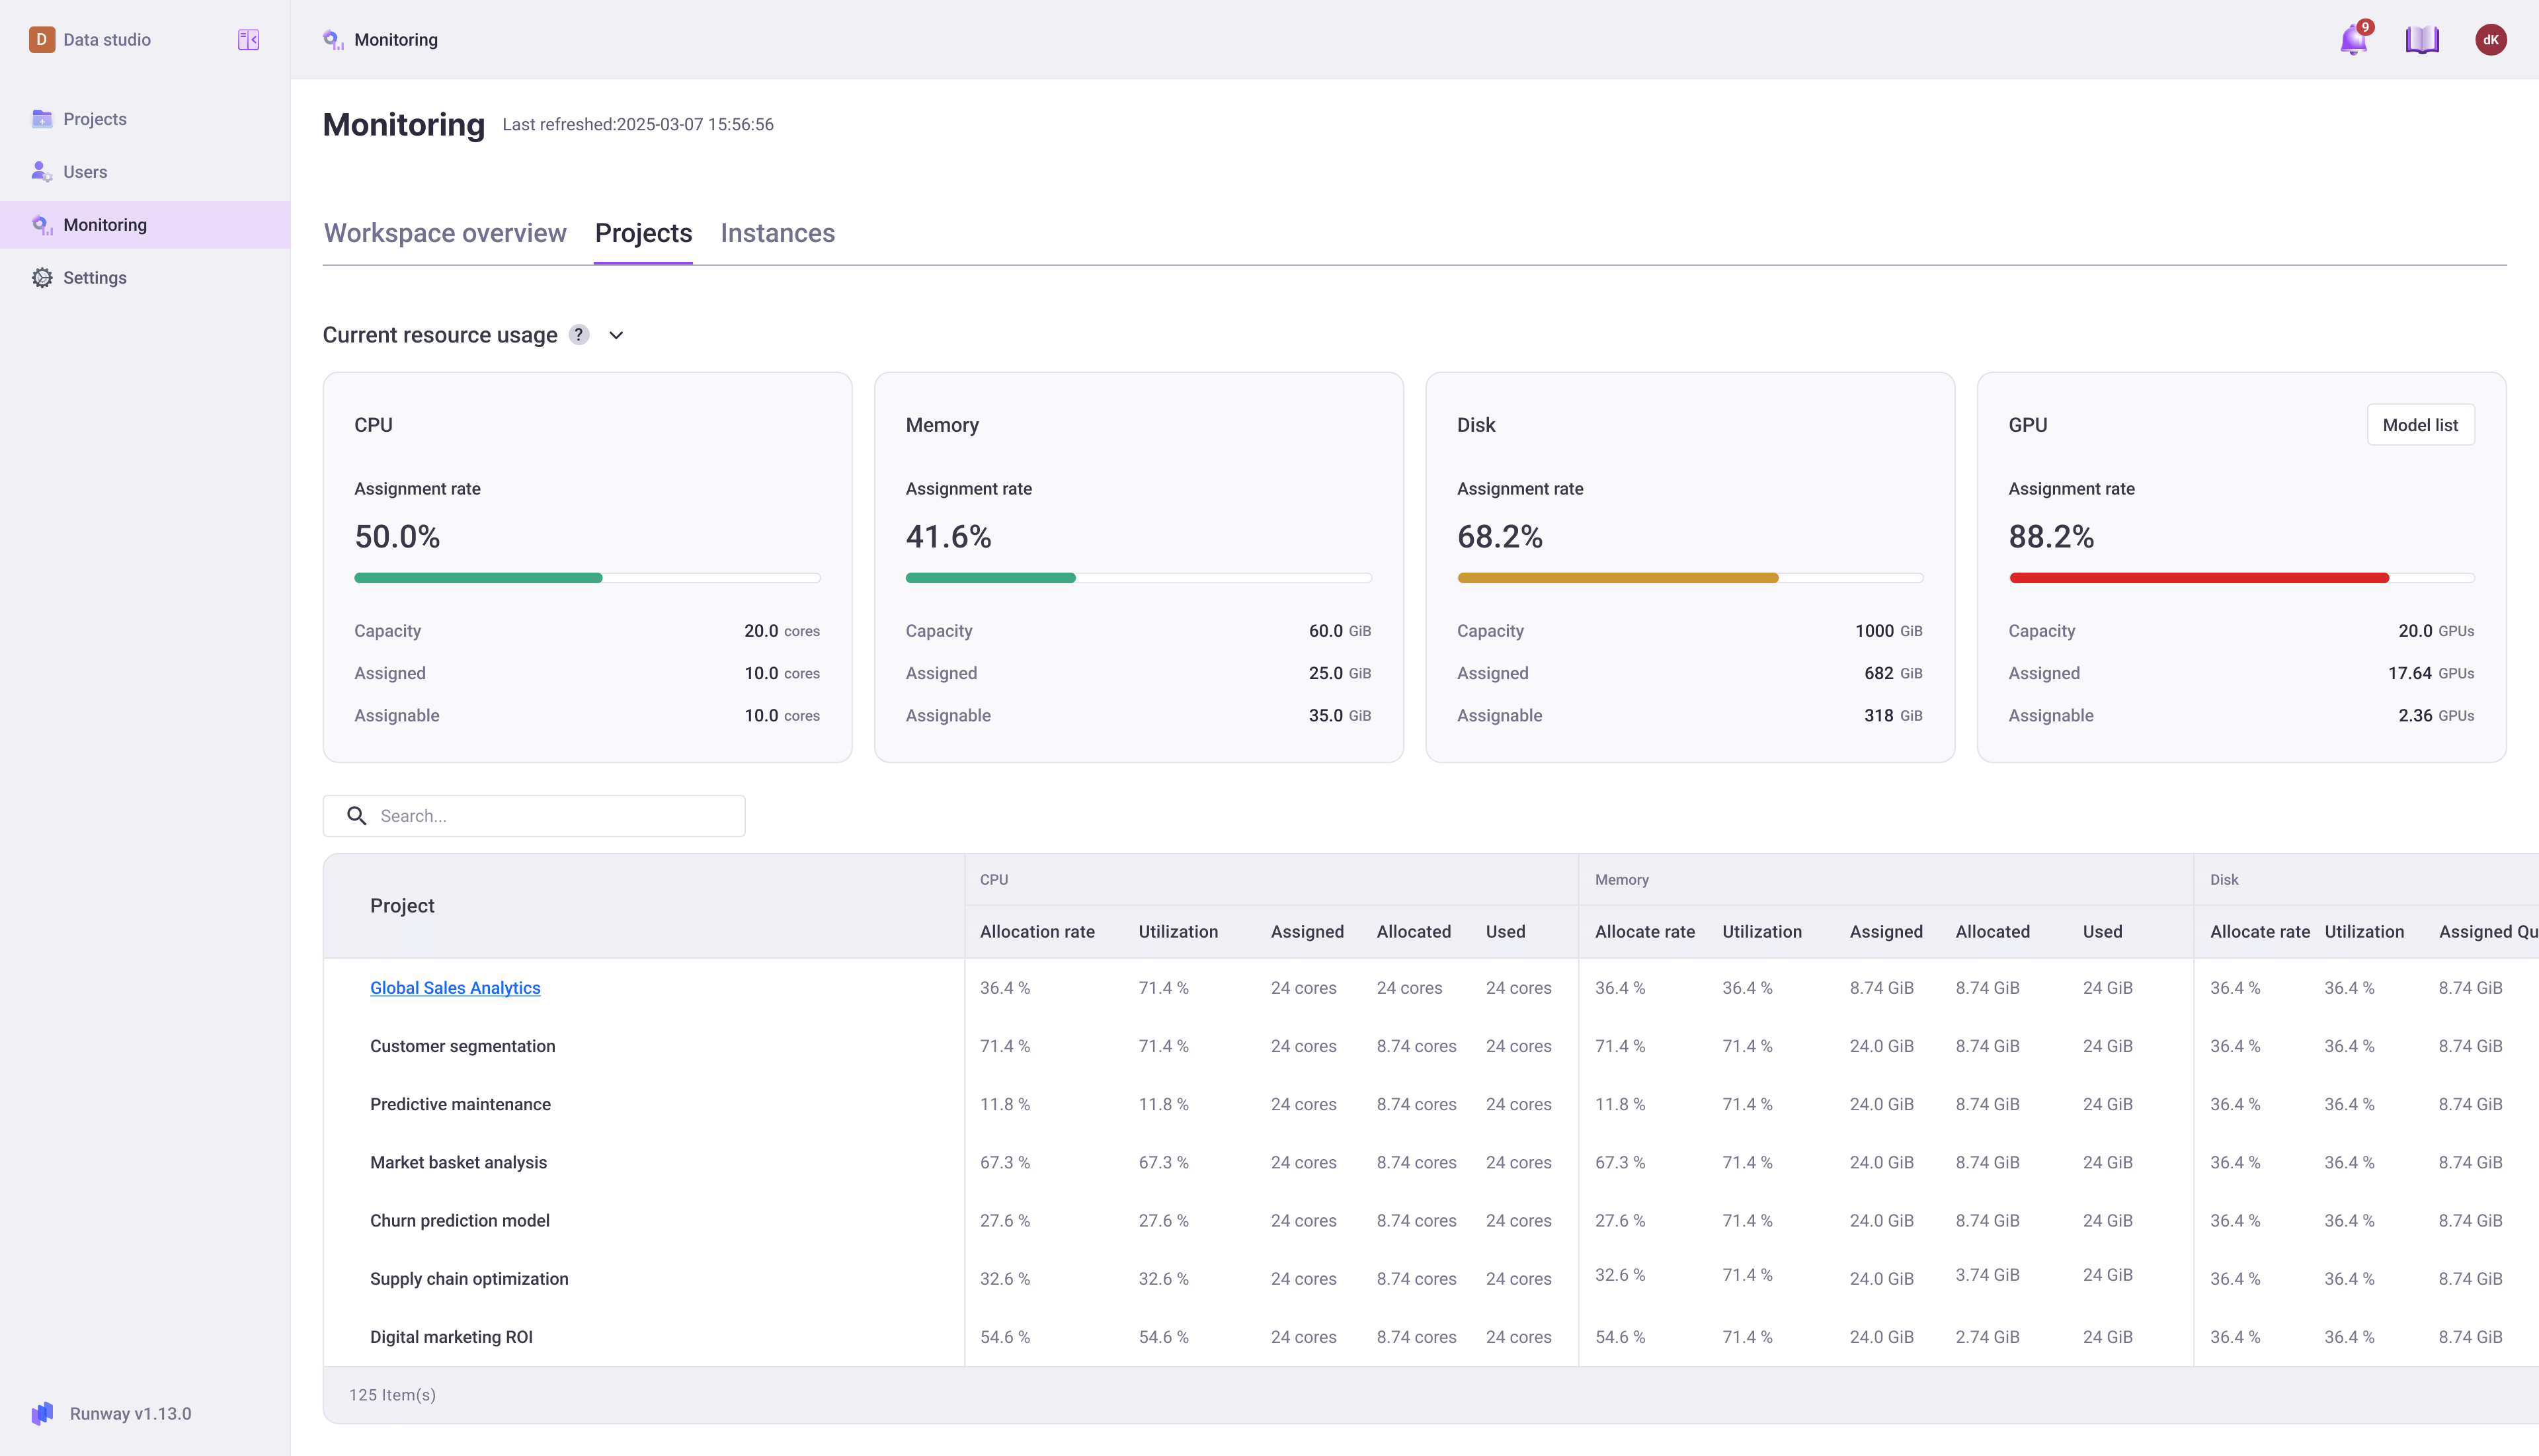Switch to Workspace overview tab
Viewport: 2539px width, 1456px height.
pyautogui.click(x=445, y=233)
